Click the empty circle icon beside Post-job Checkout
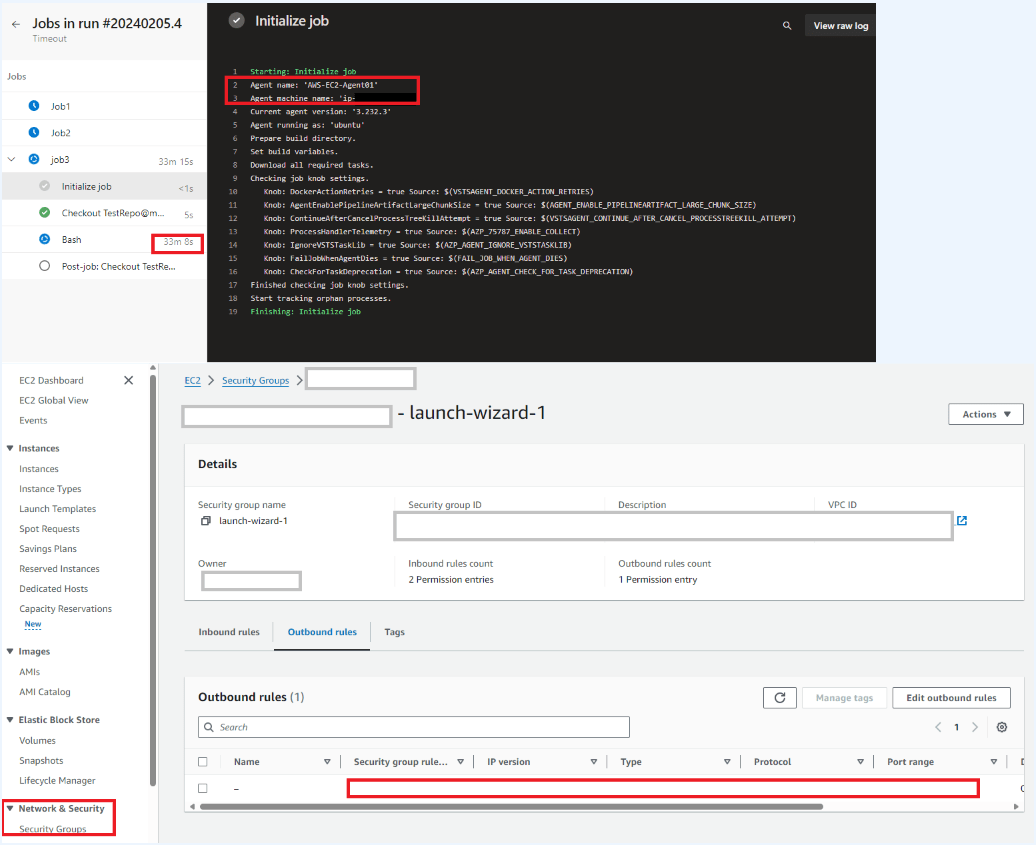Image resolution: width=1036 pixels, height=845 pixels. 44,266
